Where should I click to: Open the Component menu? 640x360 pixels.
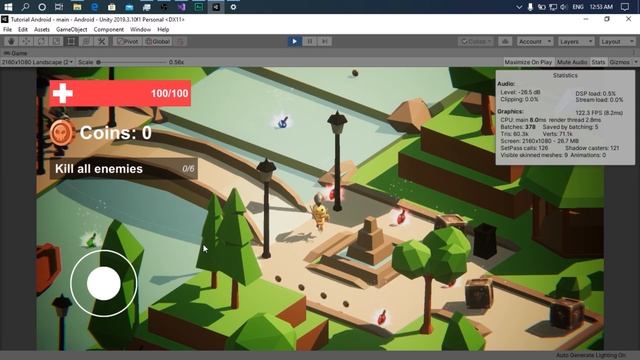coord(109,29)
